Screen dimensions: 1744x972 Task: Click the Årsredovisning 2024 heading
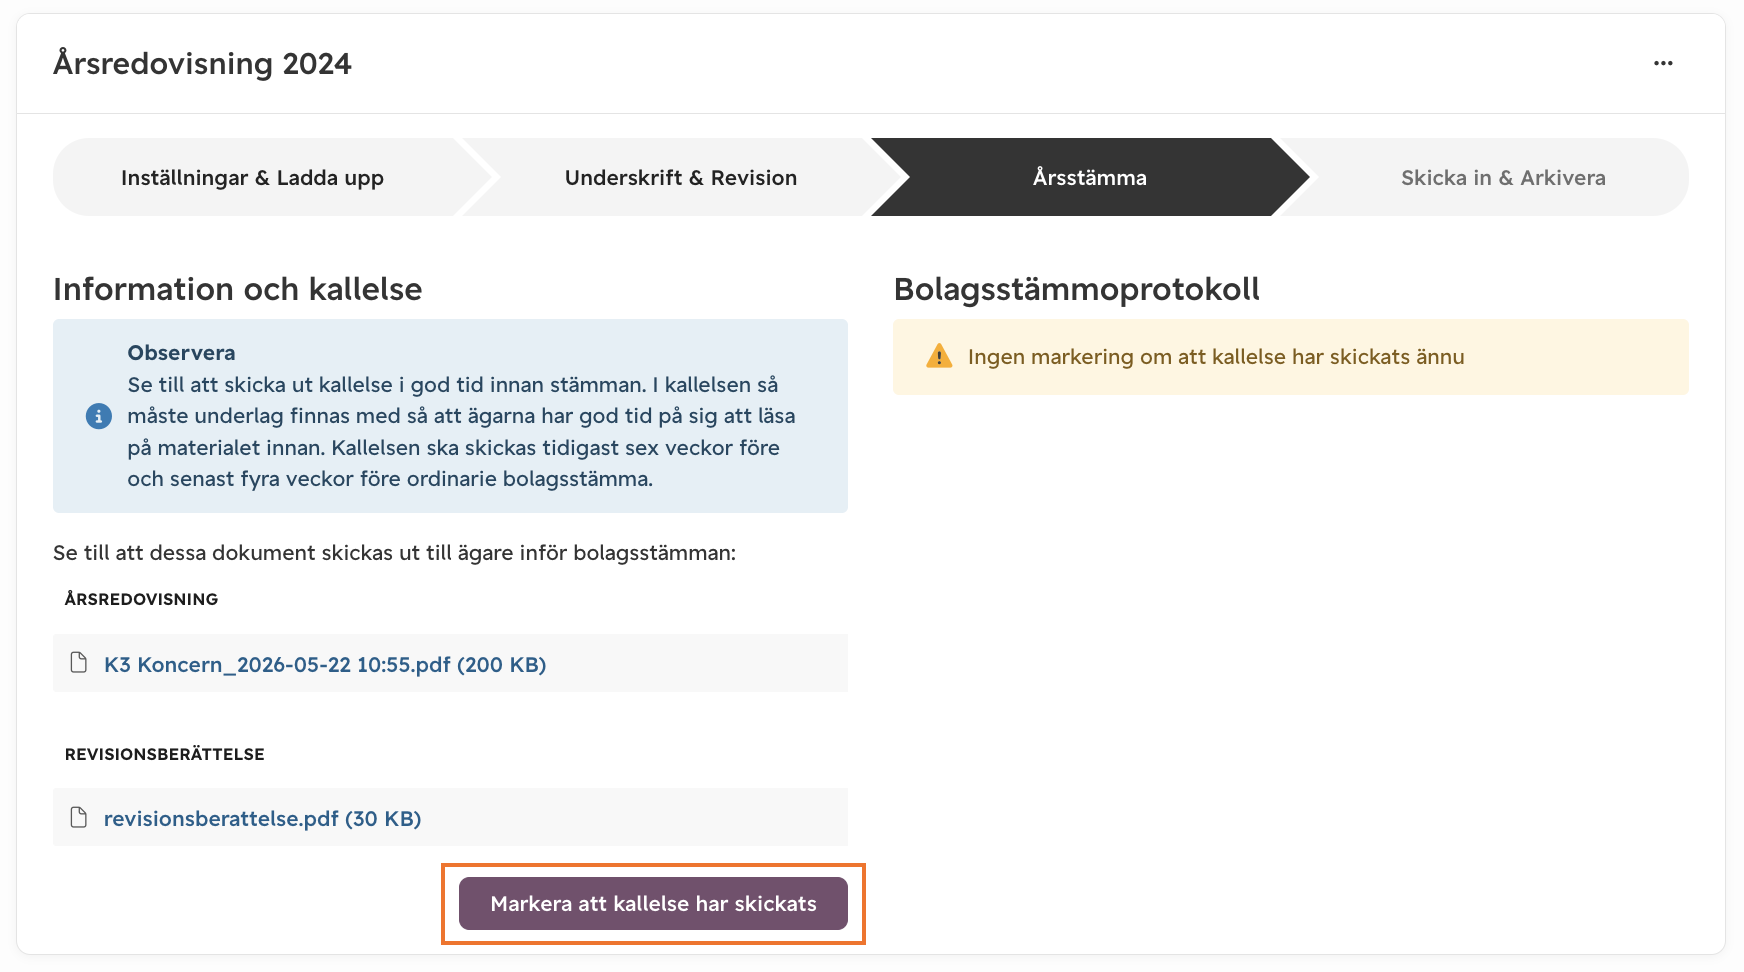202,63
